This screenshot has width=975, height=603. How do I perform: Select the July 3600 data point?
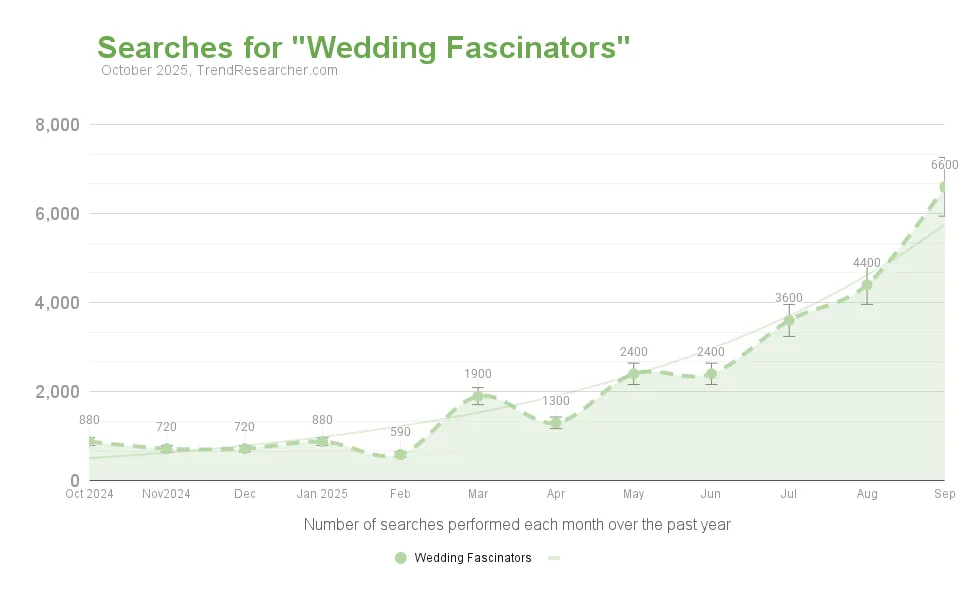(789, 320)
